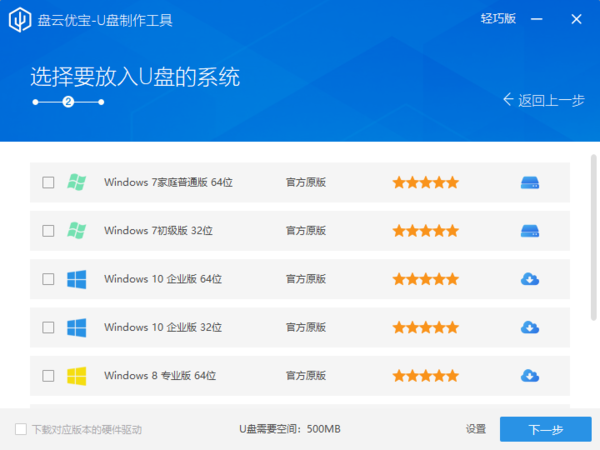This screenshot has height=450, width=600.
Task: Click the 盘云优宝 app logo icon
Action: [20, 20]
